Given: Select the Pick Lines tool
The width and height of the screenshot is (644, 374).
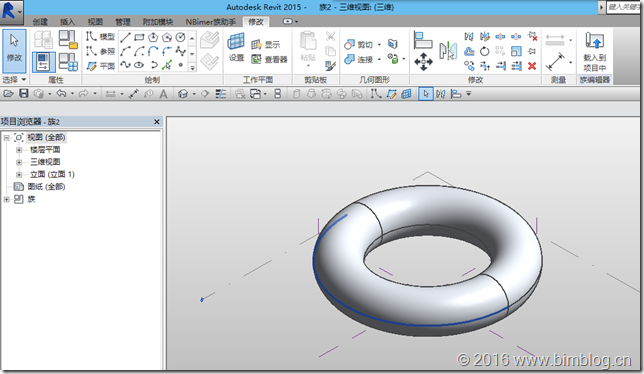Looking at the screenshot, I should (167, 65).
